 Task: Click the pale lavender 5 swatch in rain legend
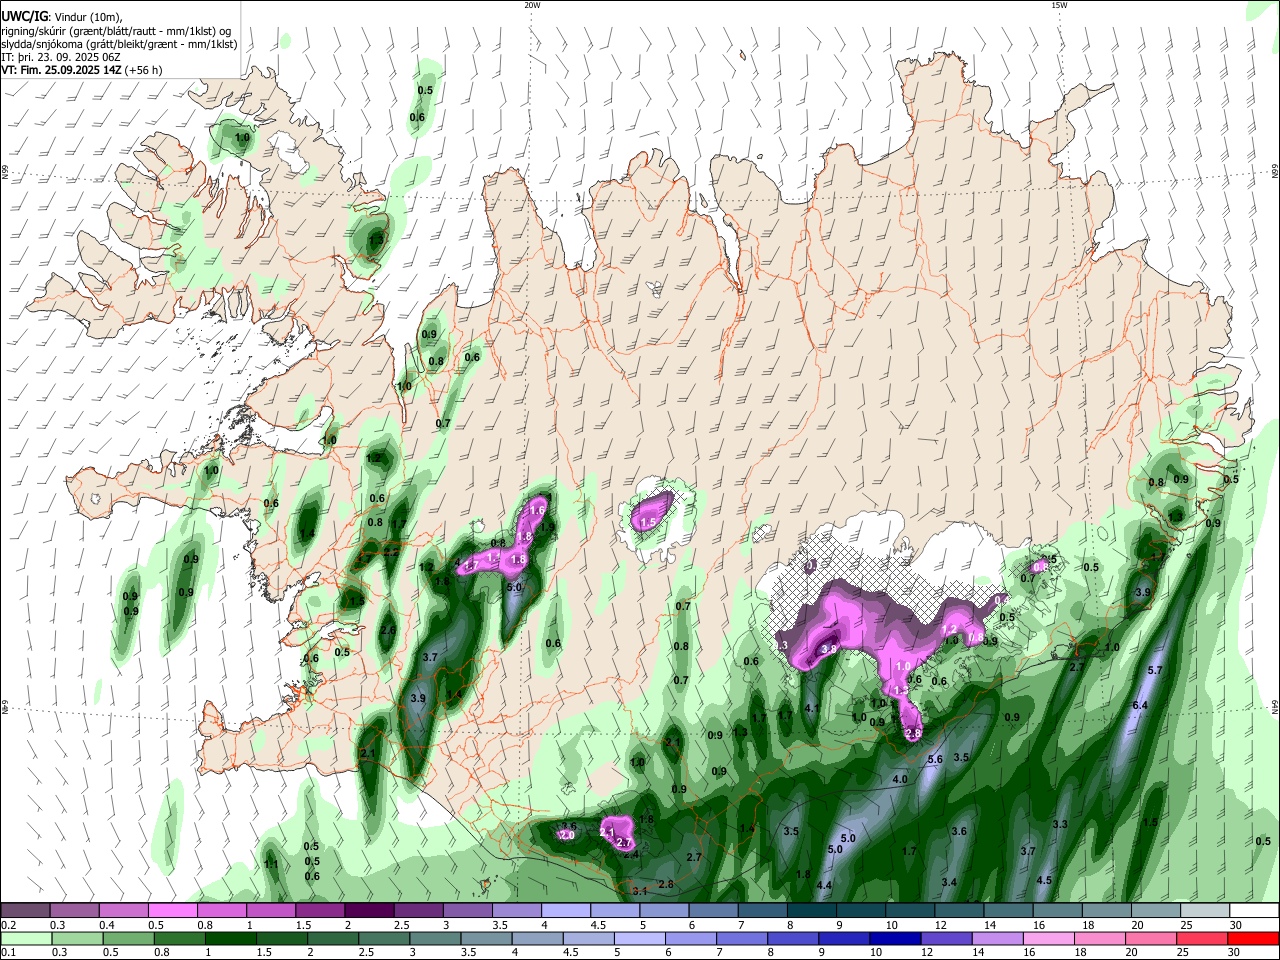click(x=638, y=939)
